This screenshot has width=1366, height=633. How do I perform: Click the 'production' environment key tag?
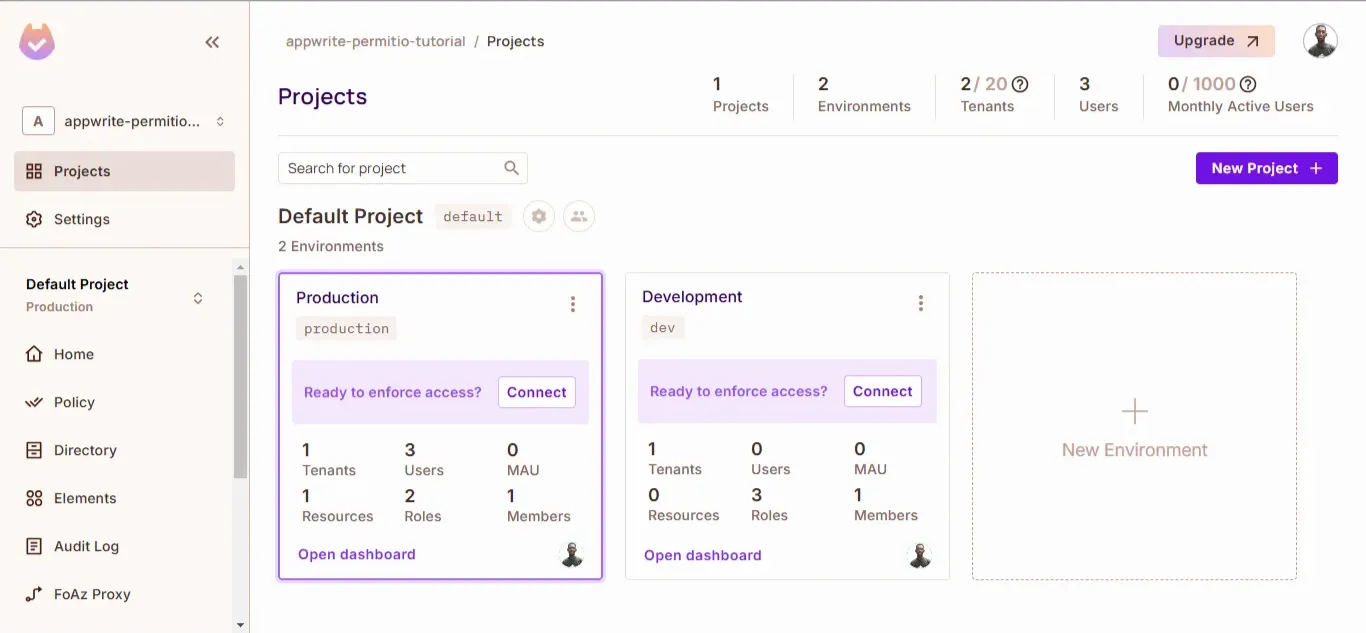click(x=346, y=328)
